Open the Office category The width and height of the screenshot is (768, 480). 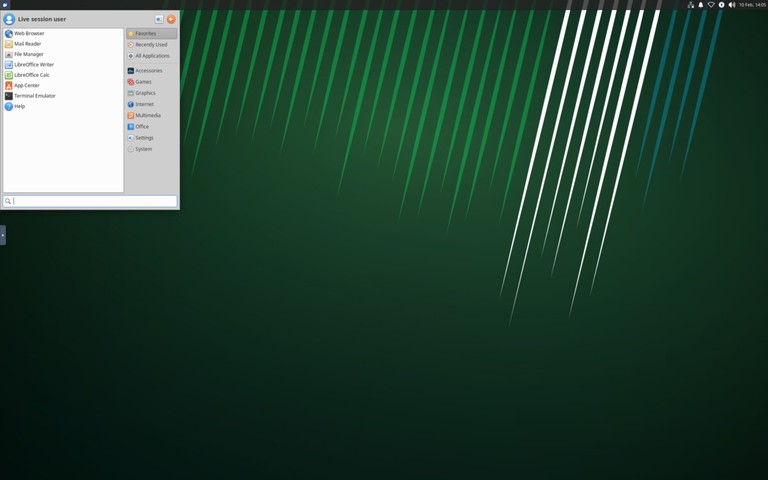point(151,126)
